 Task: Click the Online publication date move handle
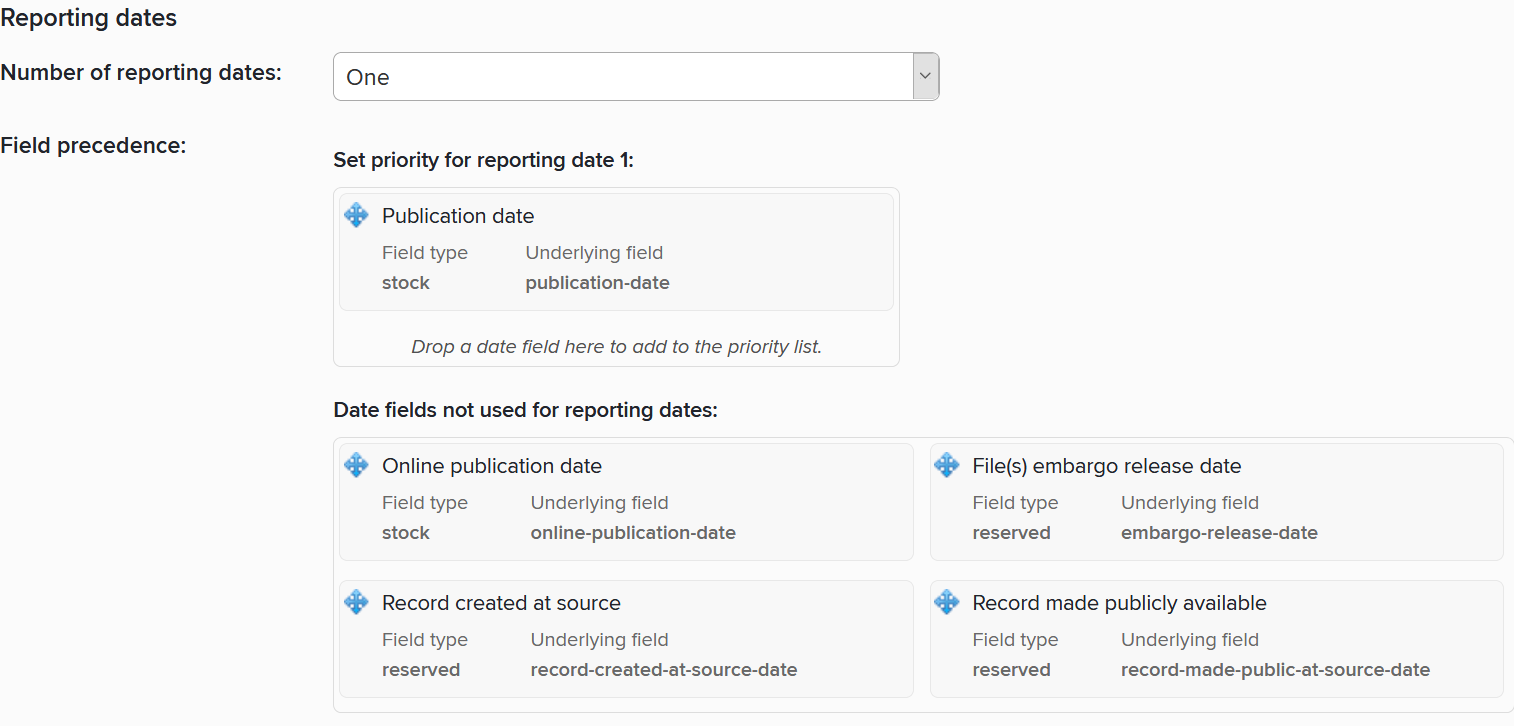[356, 465]
